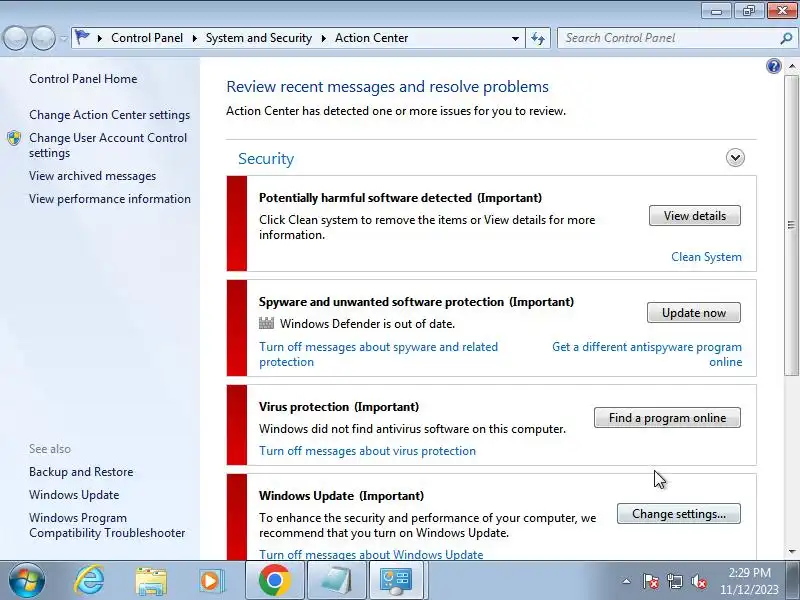Click Find a program online button

(x=667, y=418)
